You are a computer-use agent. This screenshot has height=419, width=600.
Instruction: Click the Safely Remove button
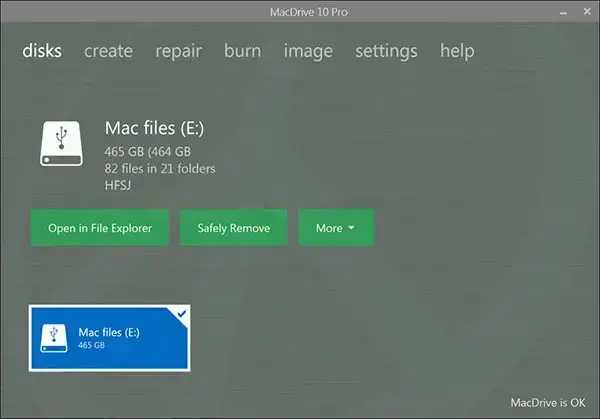(x=233, y=228)
